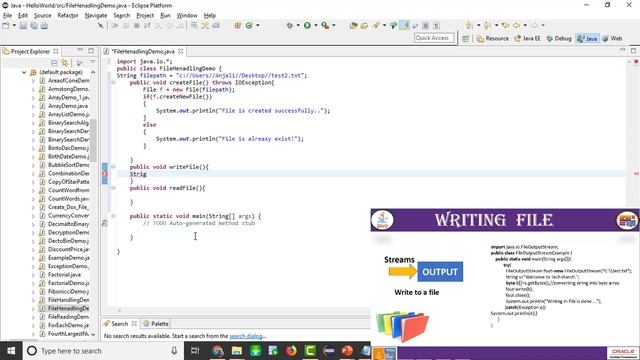
Task: Switch to the Web perspective
Action: 612,38
